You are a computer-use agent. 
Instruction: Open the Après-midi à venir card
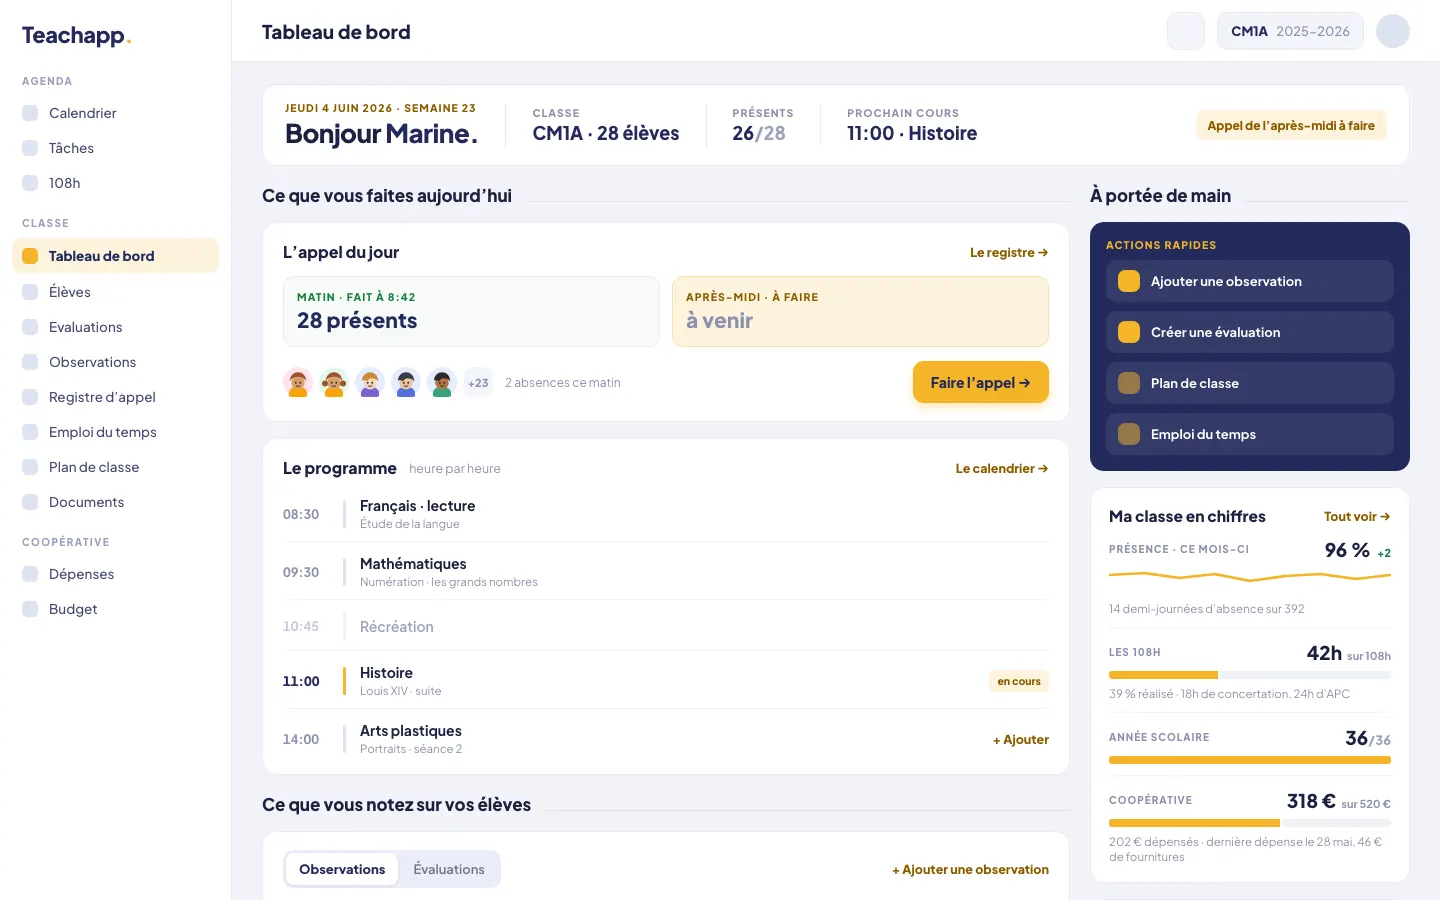tap(860, 311)
